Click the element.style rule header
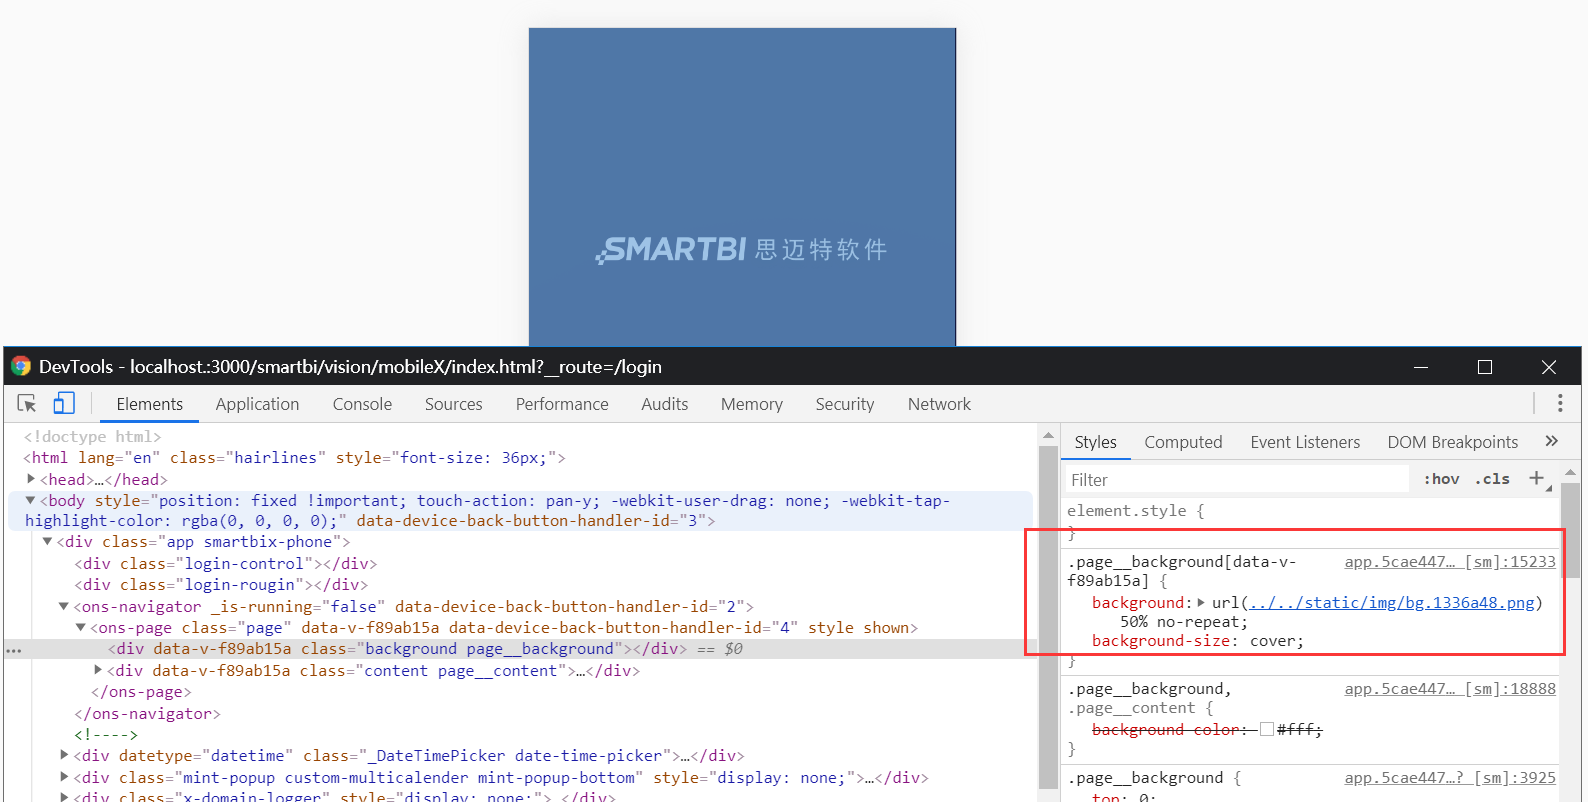This screenshot has height=802, width=1588. tap(1136, 511)
